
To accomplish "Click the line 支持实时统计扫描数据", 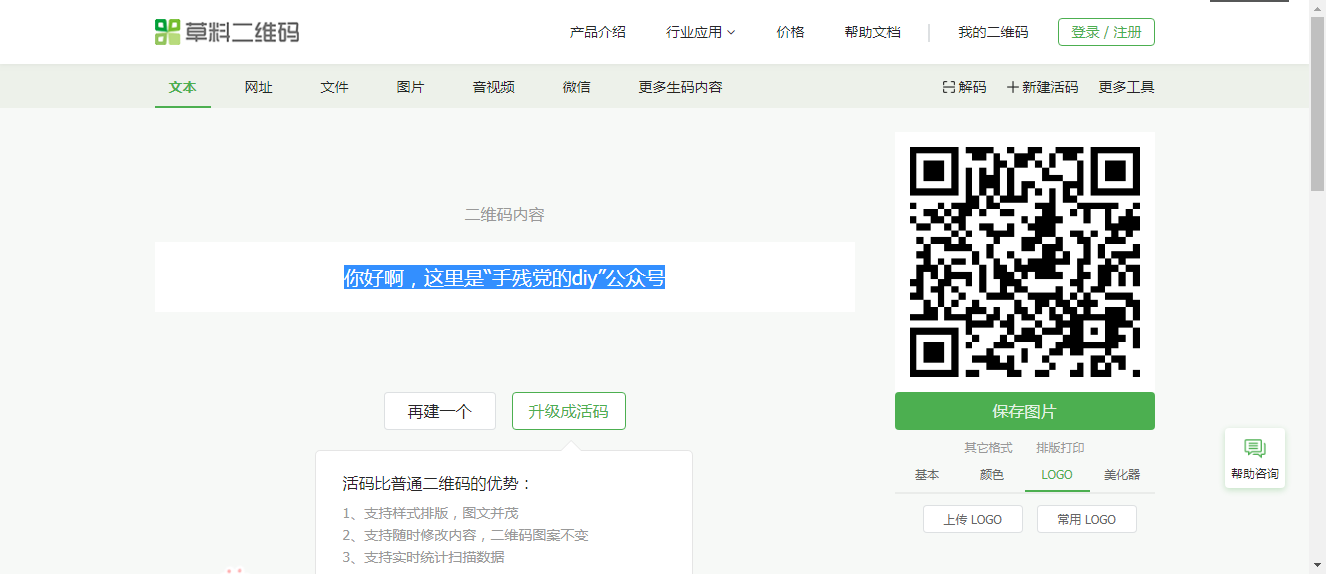I will [x=423, y=557].
